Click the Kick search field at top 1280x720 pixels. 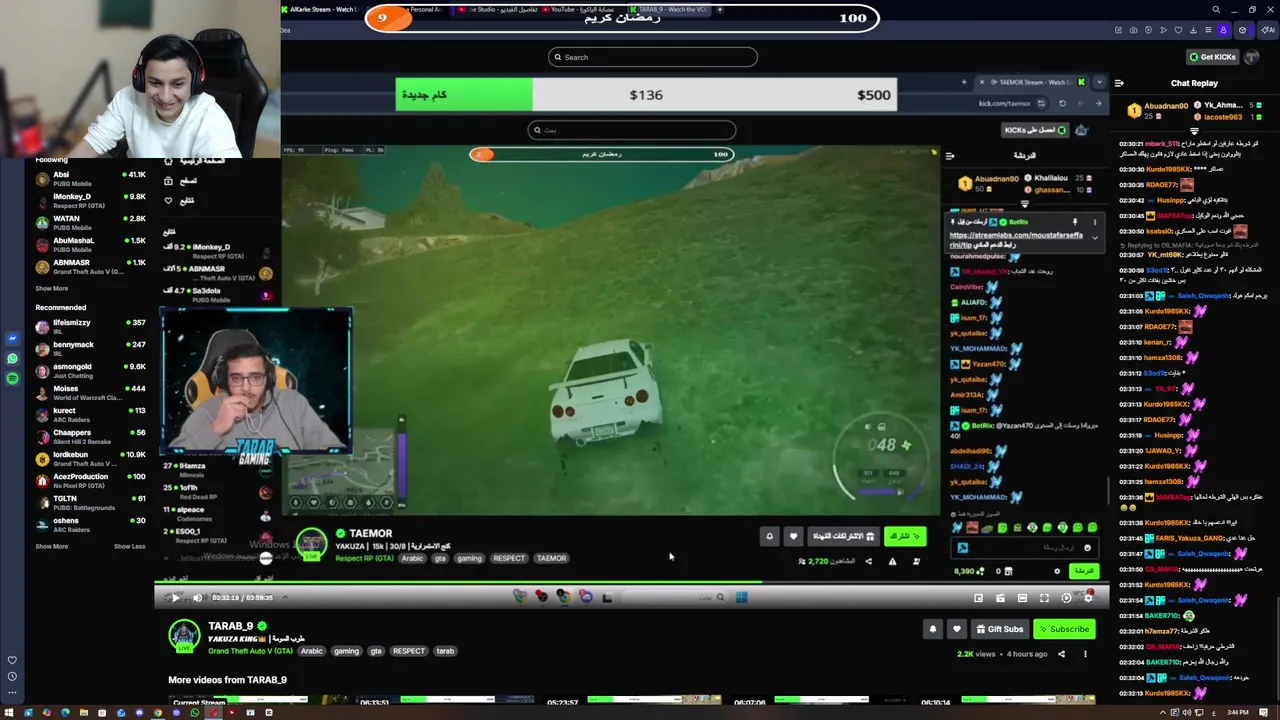[653, 57]
